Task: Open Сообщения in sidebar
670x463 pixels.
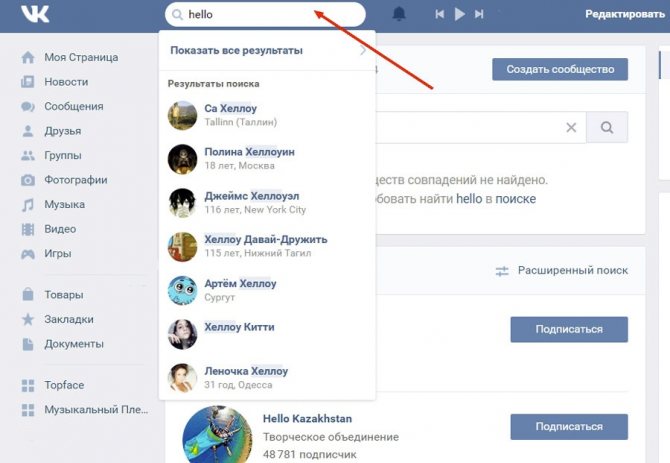Action: (x=74, y=106)
